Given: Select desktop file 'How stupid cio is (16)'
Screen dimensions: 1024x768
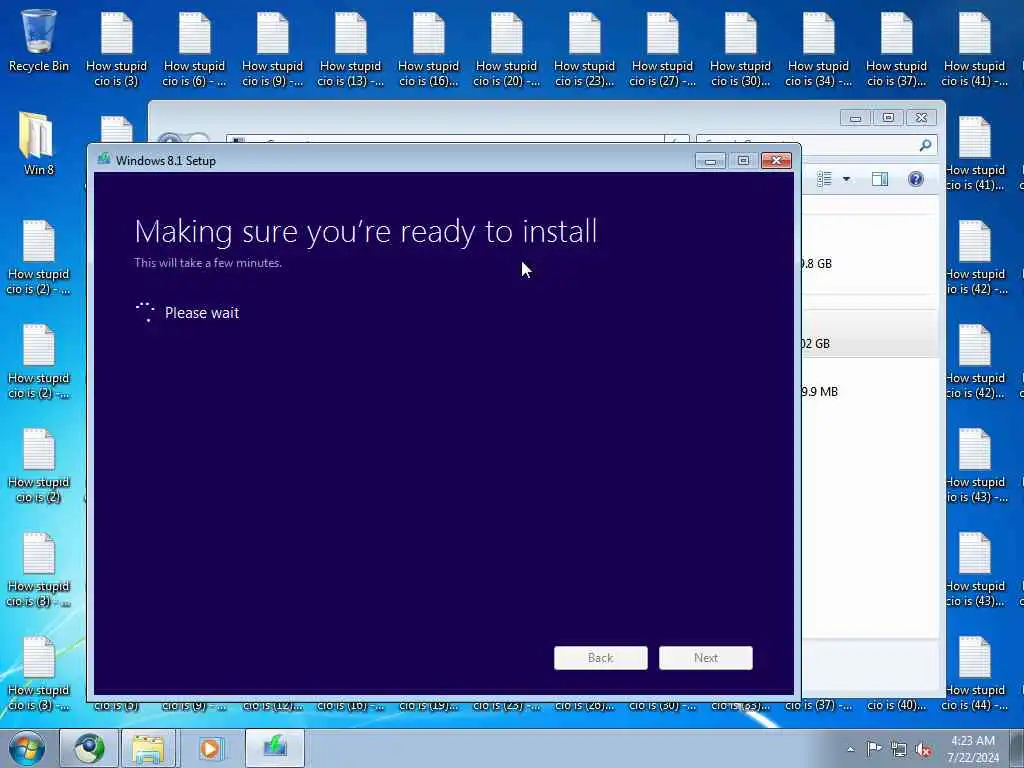Looking at the screenshot, I should (x=428, y=50).
